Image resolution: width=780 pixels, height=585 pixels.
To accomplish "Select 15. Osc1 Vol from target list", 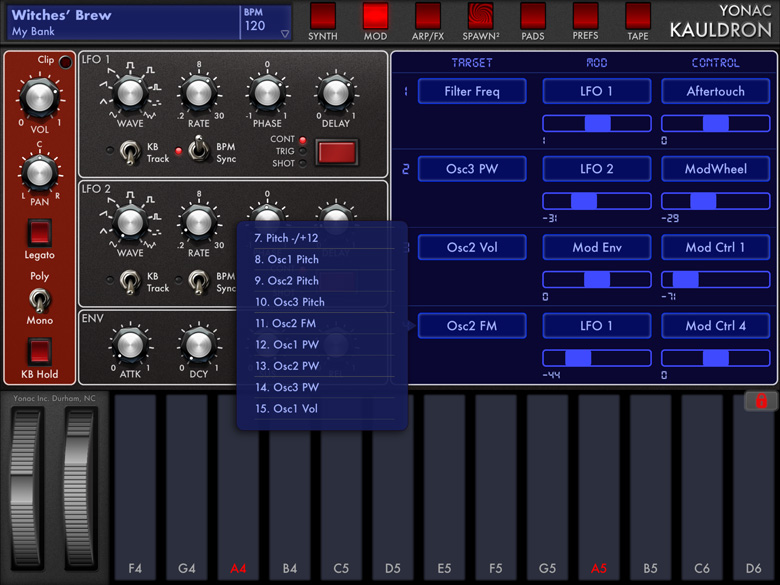I will click(x=323, y=409).
